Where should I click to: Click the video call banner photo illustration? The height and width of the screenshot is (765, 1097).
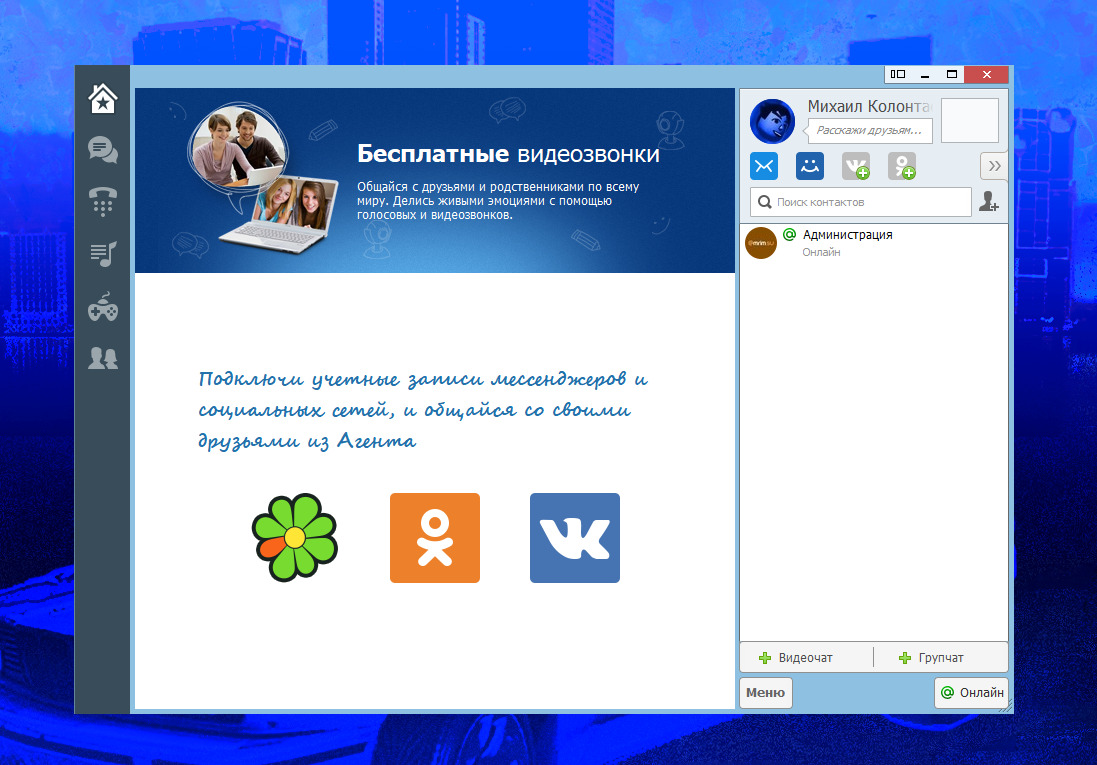coord(262,178)
